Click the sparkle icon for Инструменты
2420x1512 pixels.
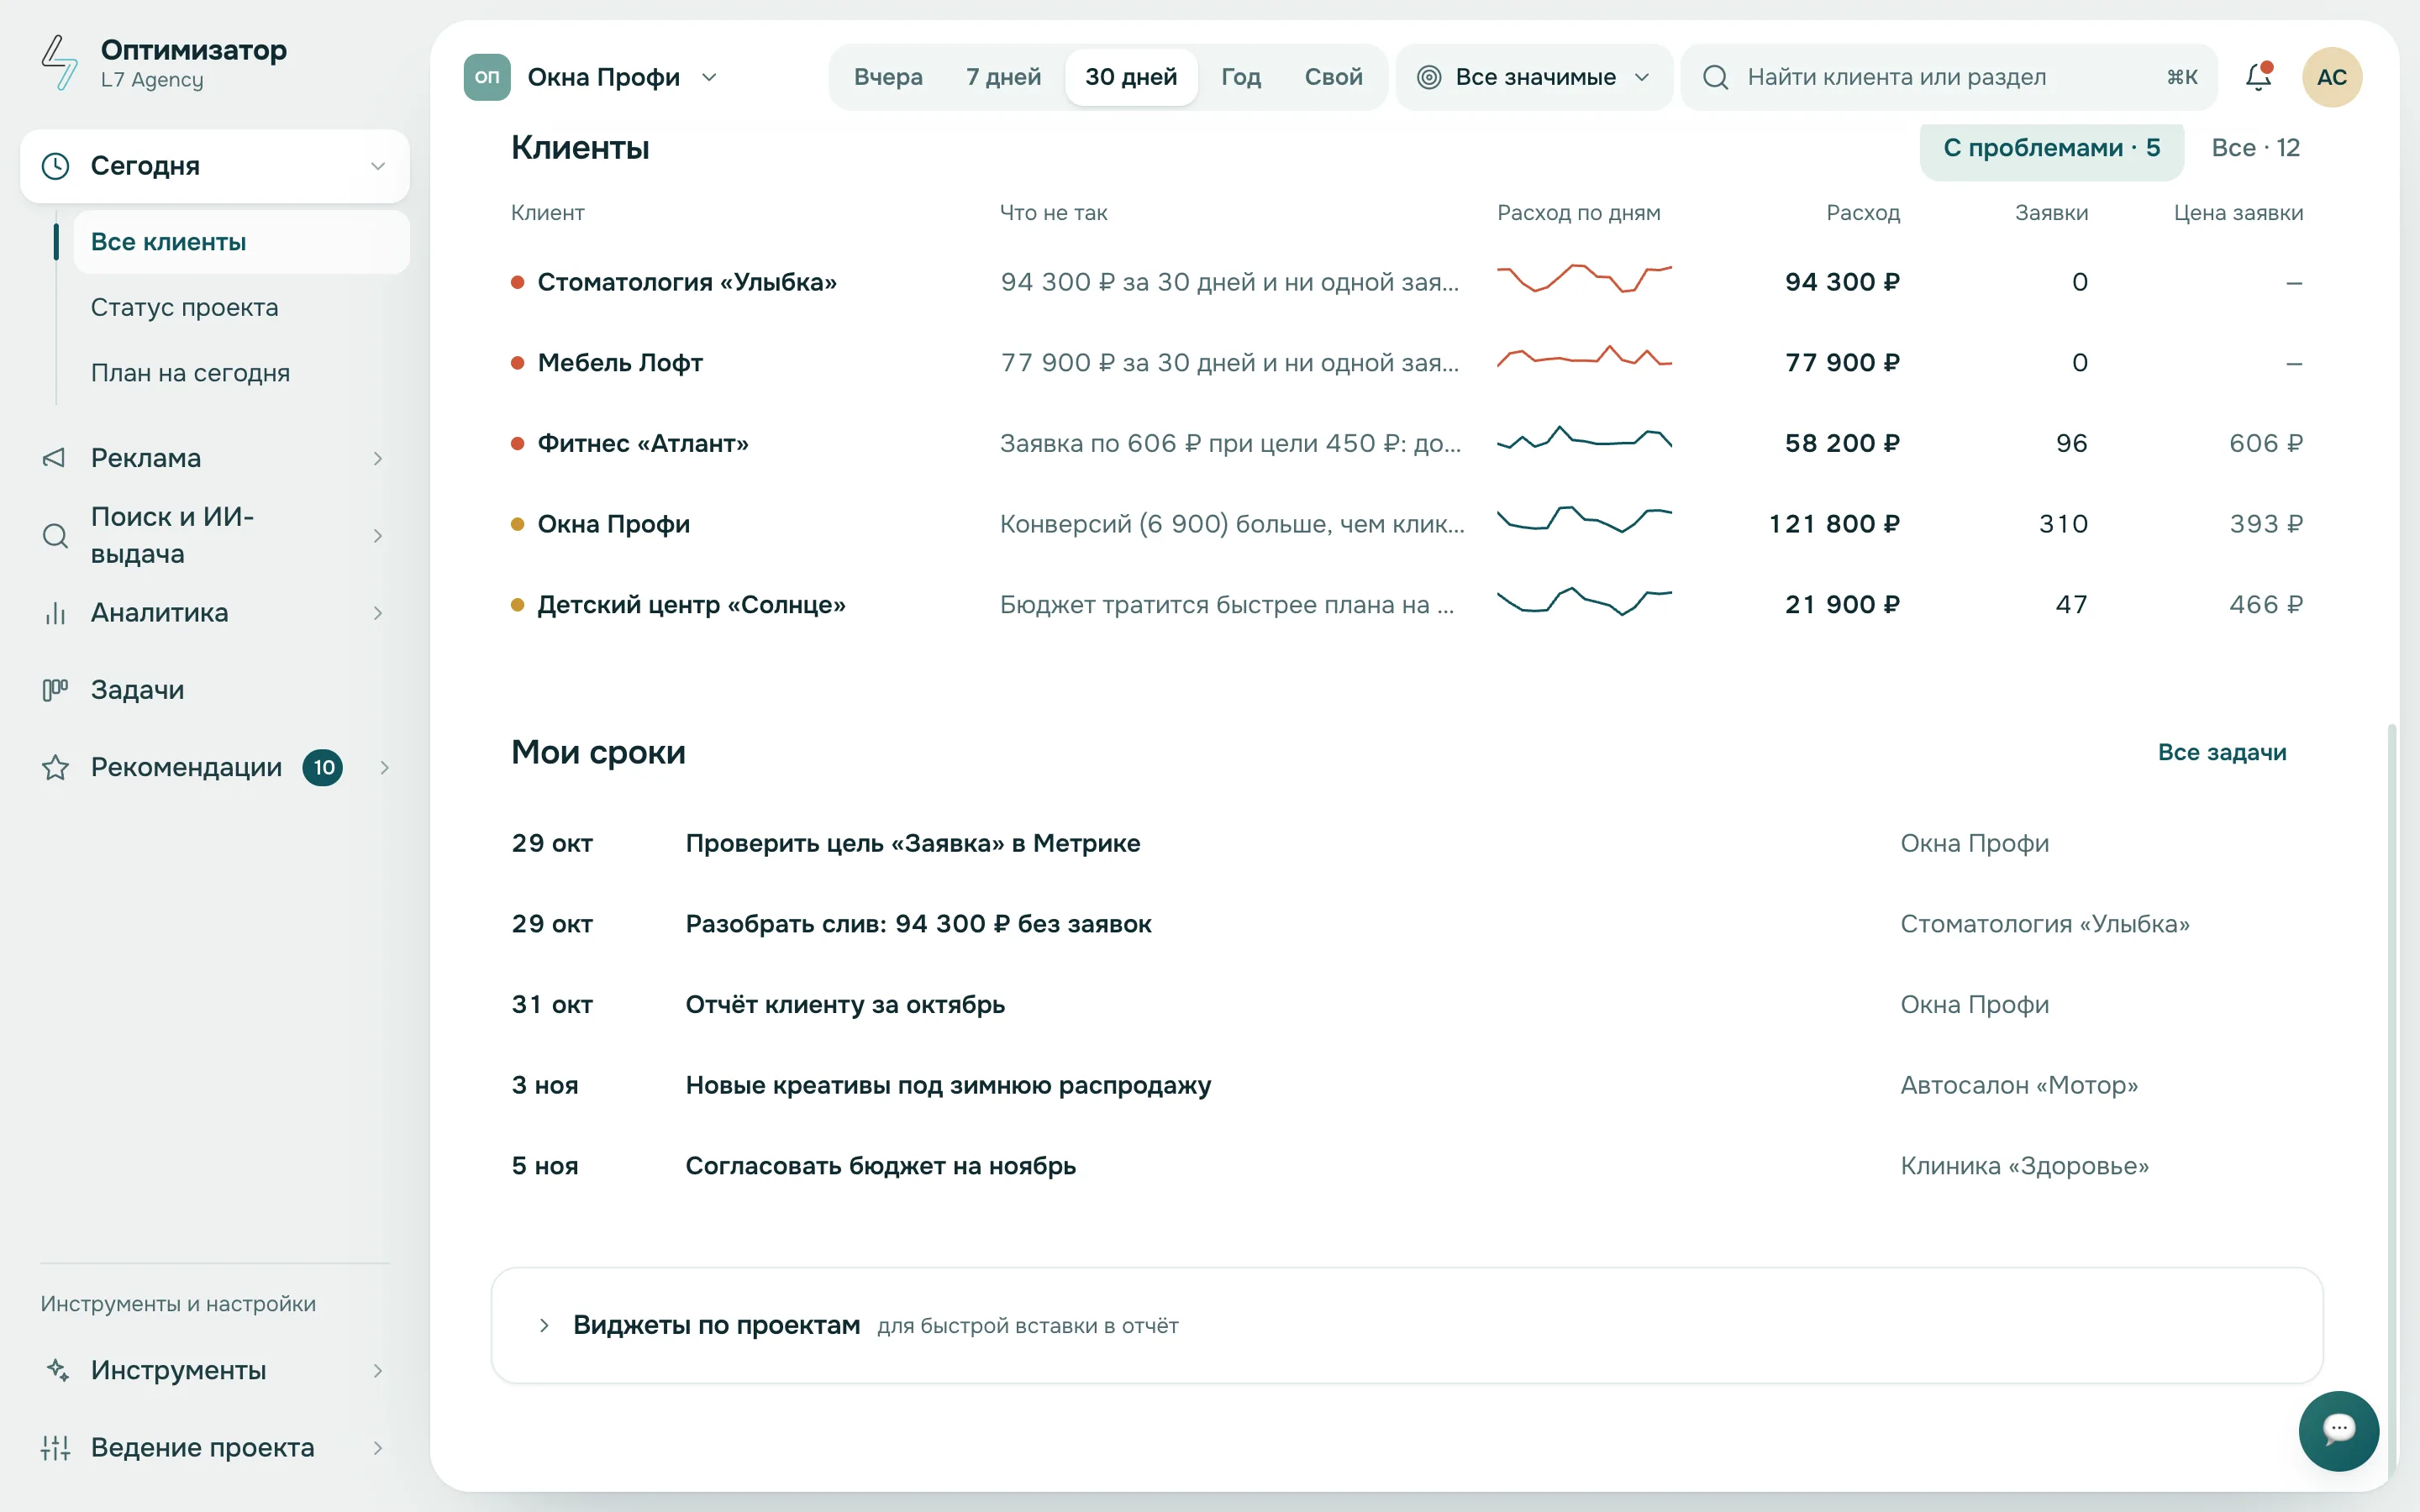coord(57,1370)
